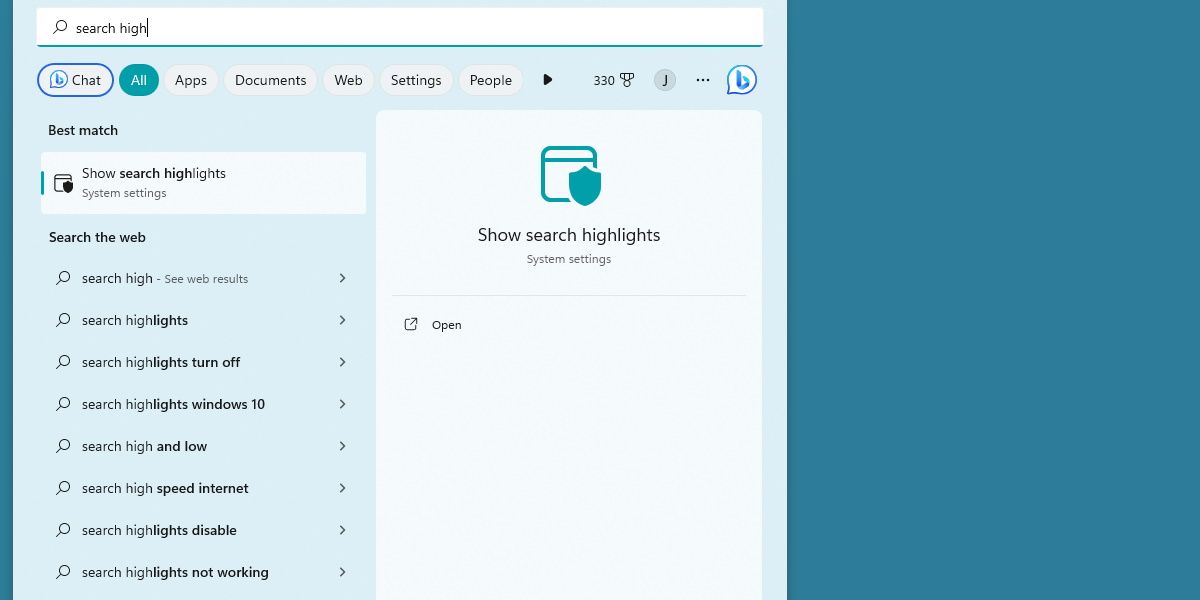Click the Bing logo on the Chat button
Screen dimensions: 1200x600
tap(58, 80)
